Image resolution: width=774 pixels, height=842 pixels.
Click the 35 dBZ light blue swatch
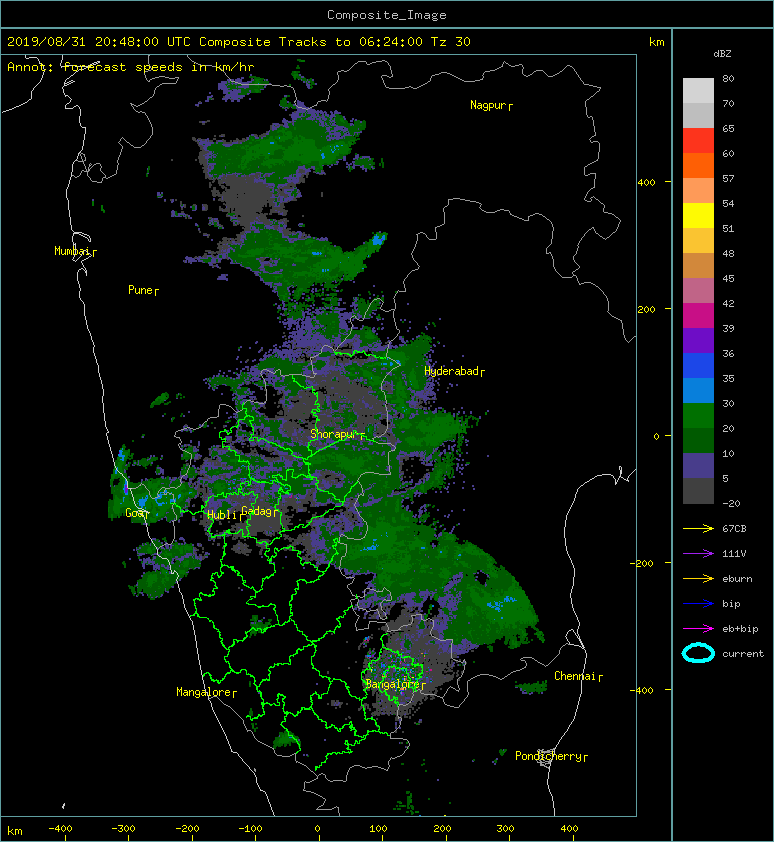(698, 390)
